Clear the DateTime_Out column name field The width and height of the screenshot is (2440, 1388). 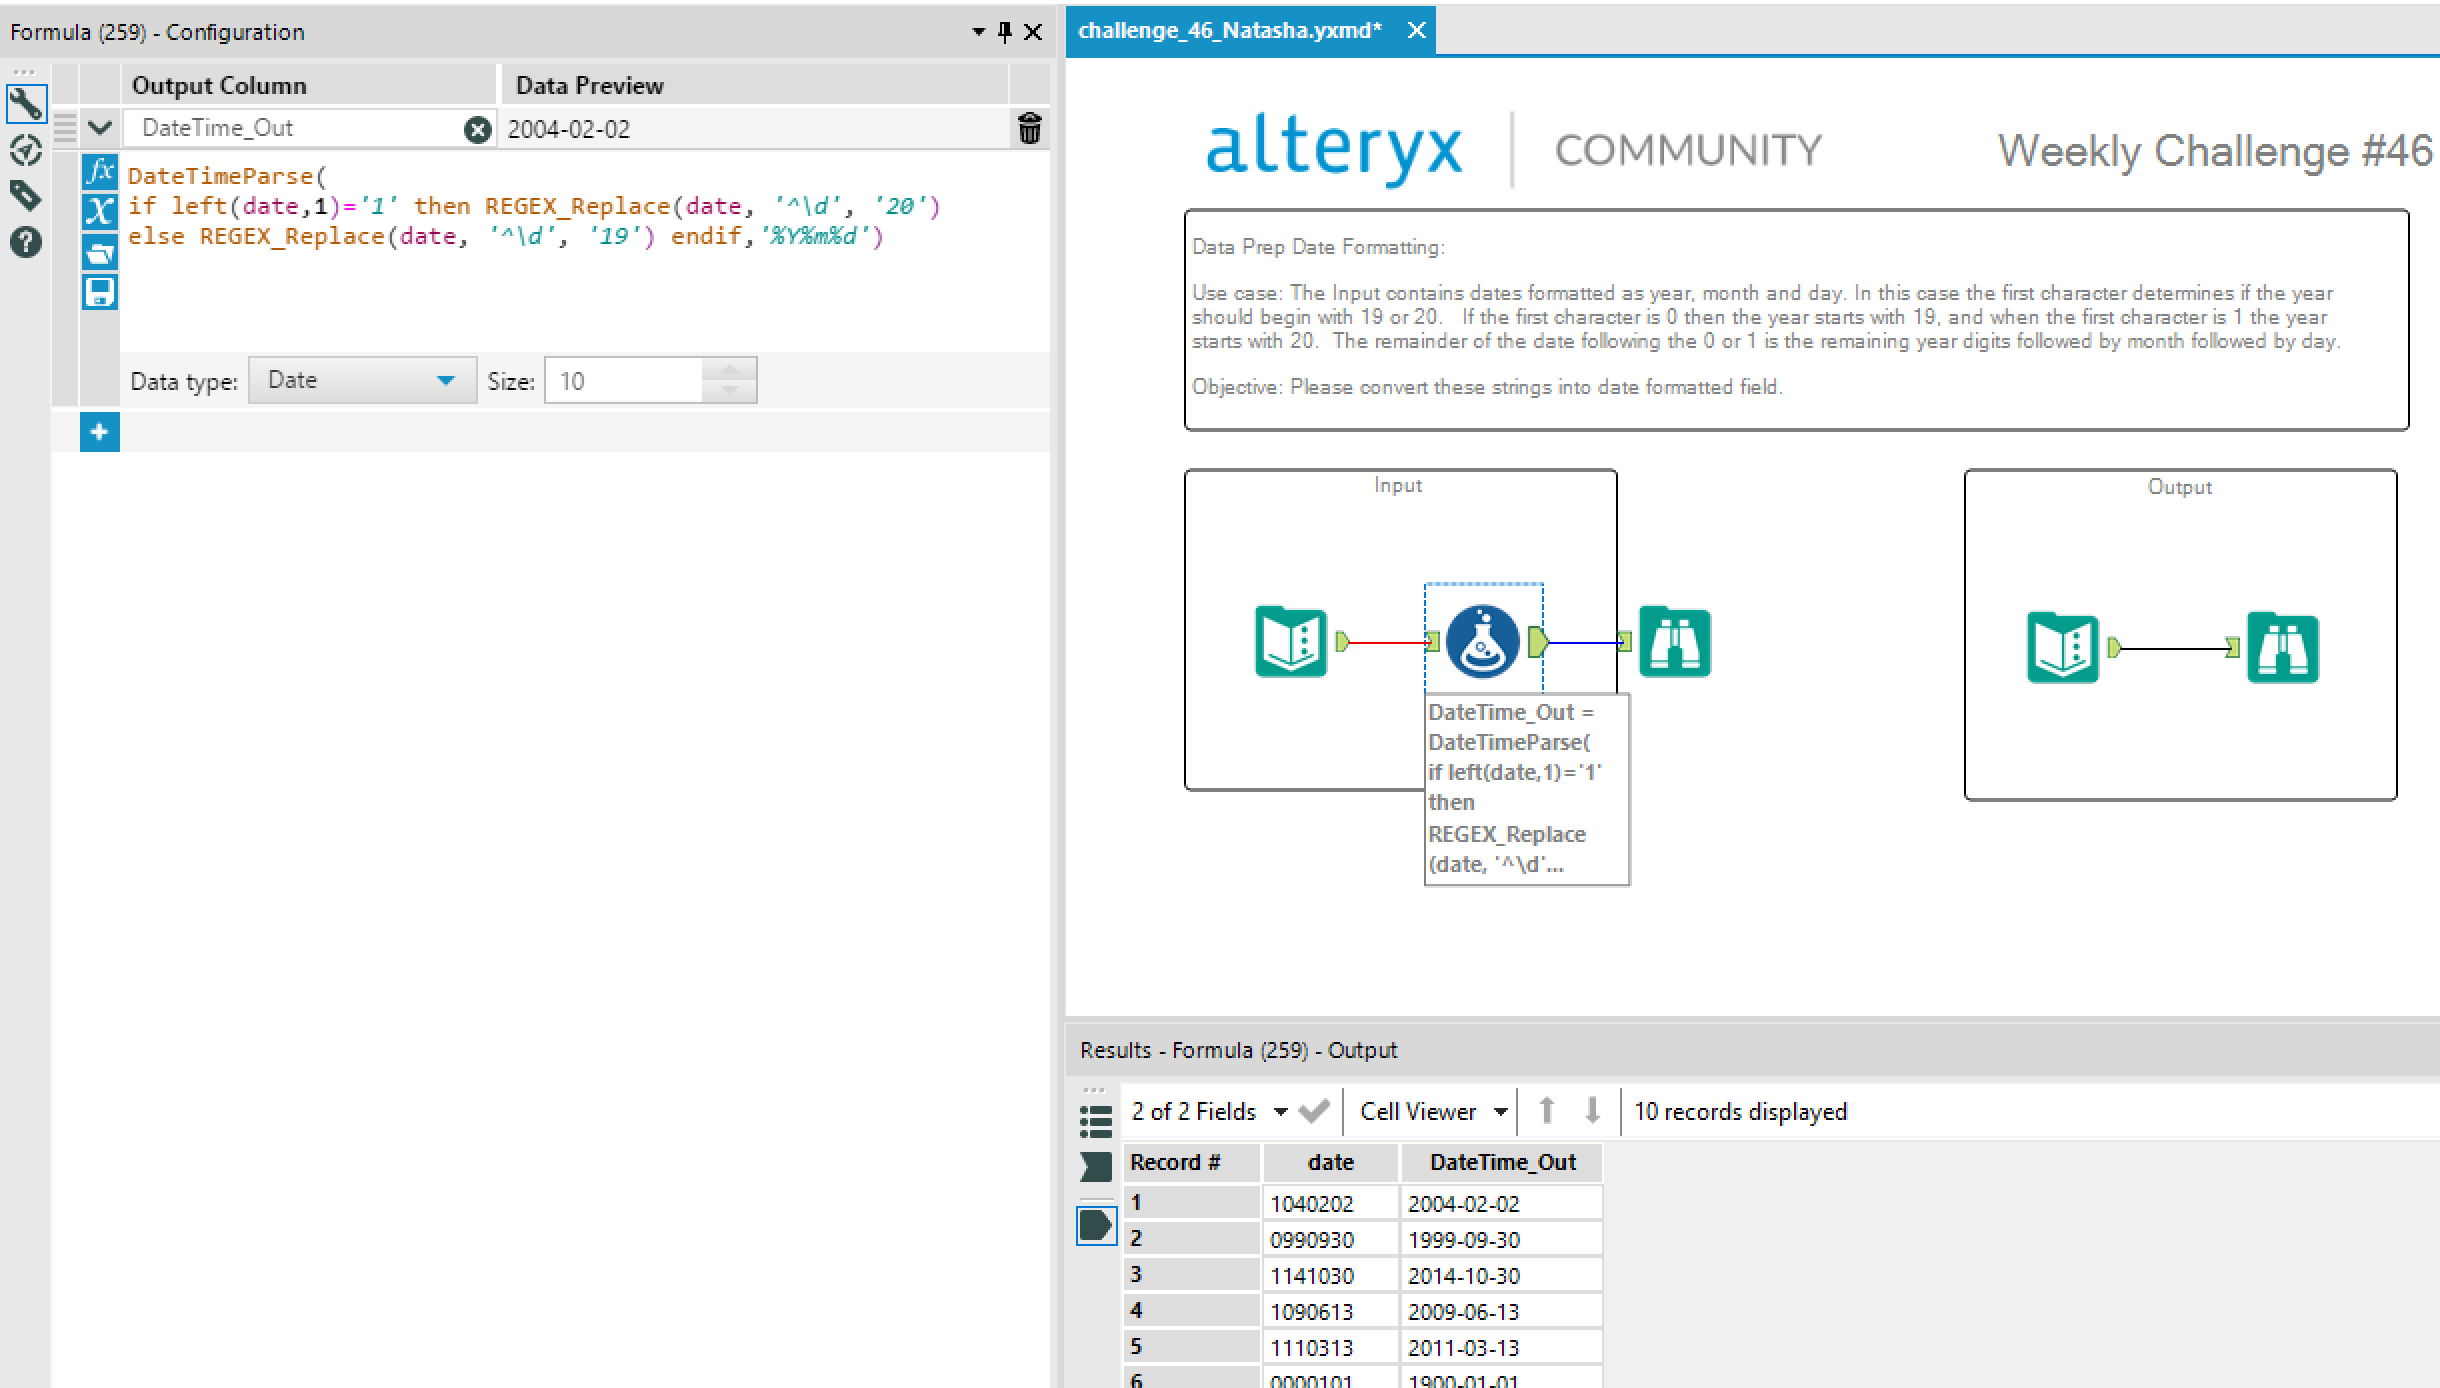pos(478,129)
